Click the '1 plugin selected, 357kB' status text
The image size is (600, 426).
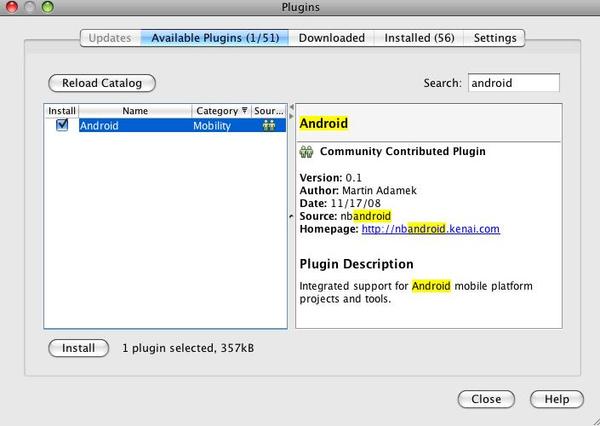tap(188, 348)
